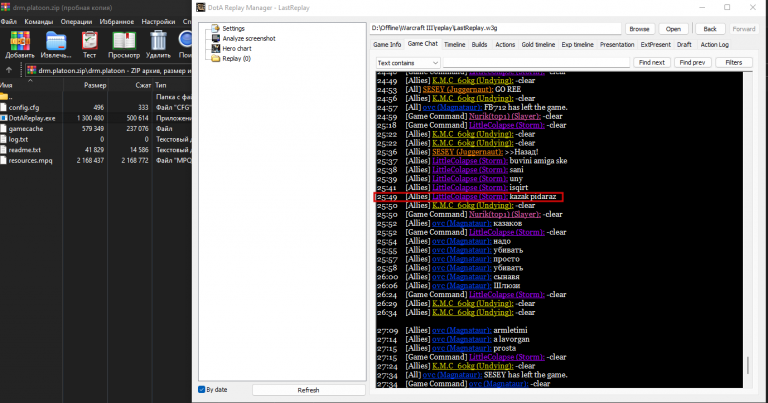Open the Команды menu in WinRAR

tap(39, 22)
